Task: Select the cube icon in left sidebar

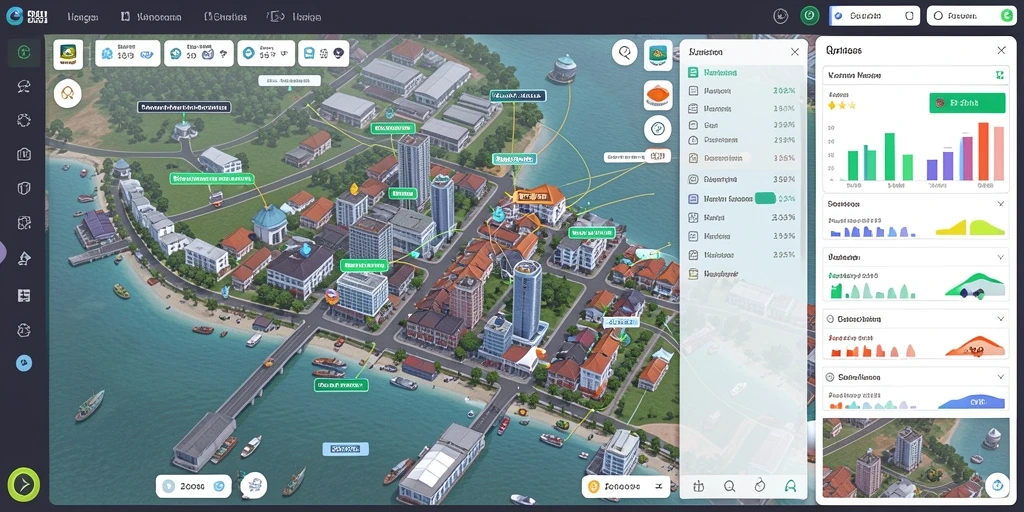Action: pyautogui.click(x=24, y=189)
